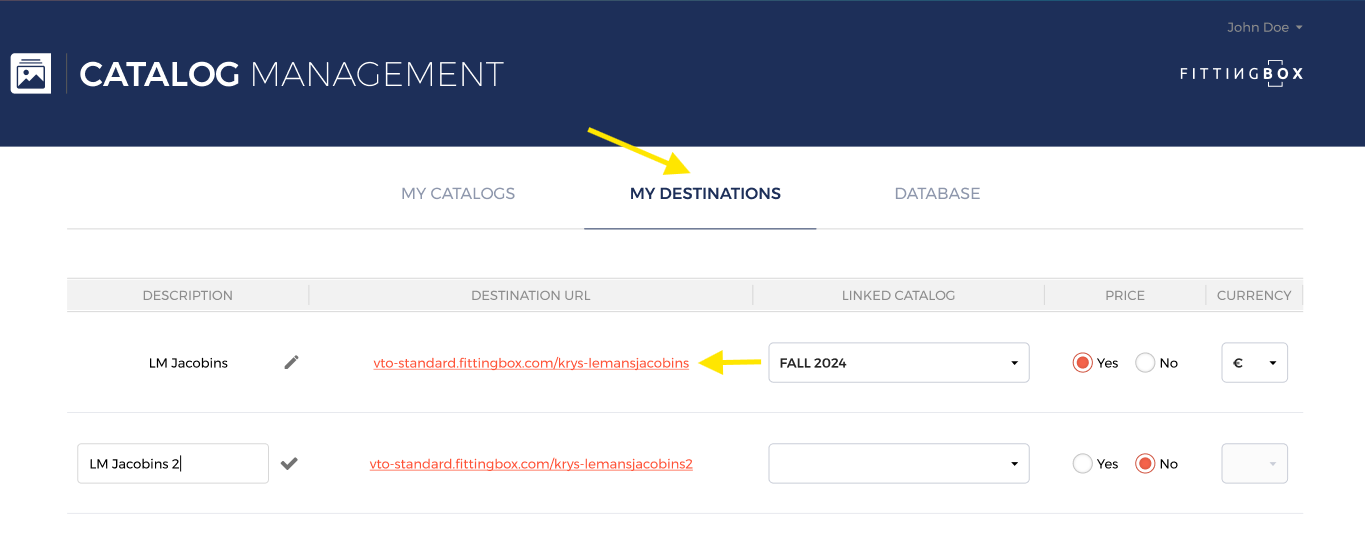Open the FALL 2024 linked catalog dropdown
Image resolution: width=1365 pixels, height=557 pixels.
[x=898, y=363]
